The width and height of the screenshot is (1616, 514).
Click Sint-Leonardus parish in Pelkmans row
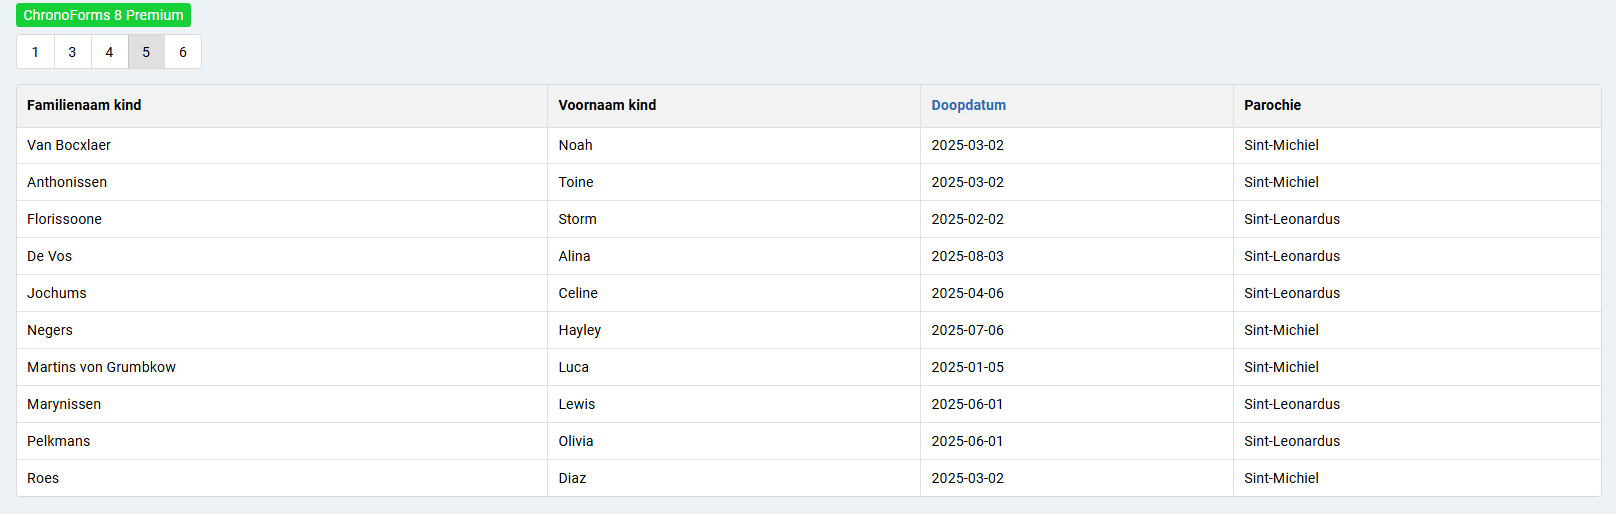click(x=1291, y=441)
